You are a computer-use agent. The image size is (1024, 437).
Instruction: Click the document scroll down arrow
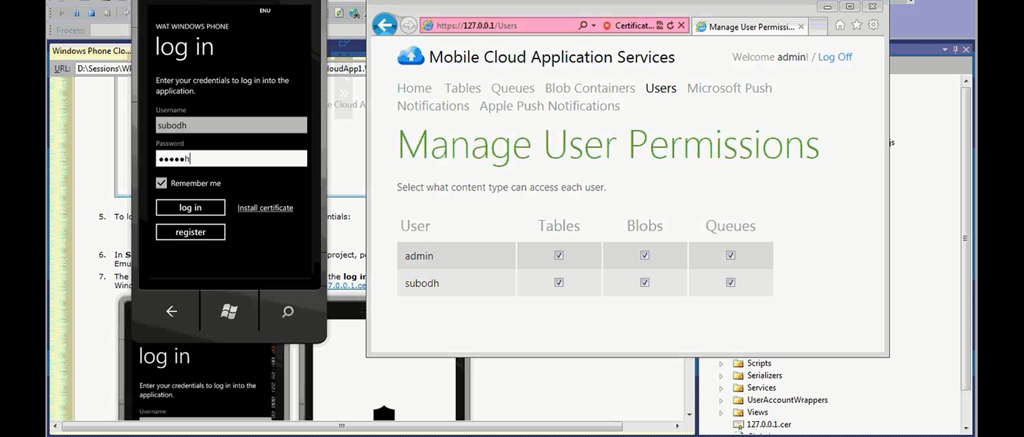tap(690, 414)
